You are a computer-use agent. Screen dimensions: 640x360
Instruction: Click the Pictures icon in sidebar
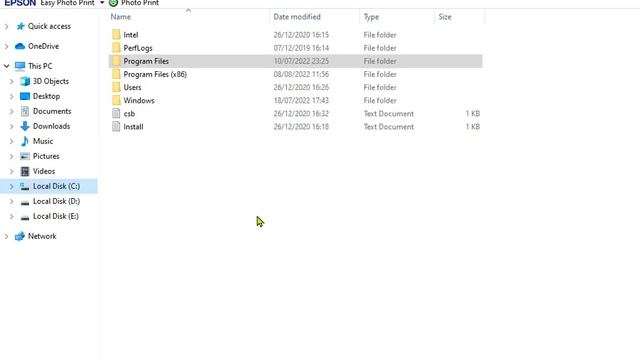pyautogui.click(x=25, y=156)
